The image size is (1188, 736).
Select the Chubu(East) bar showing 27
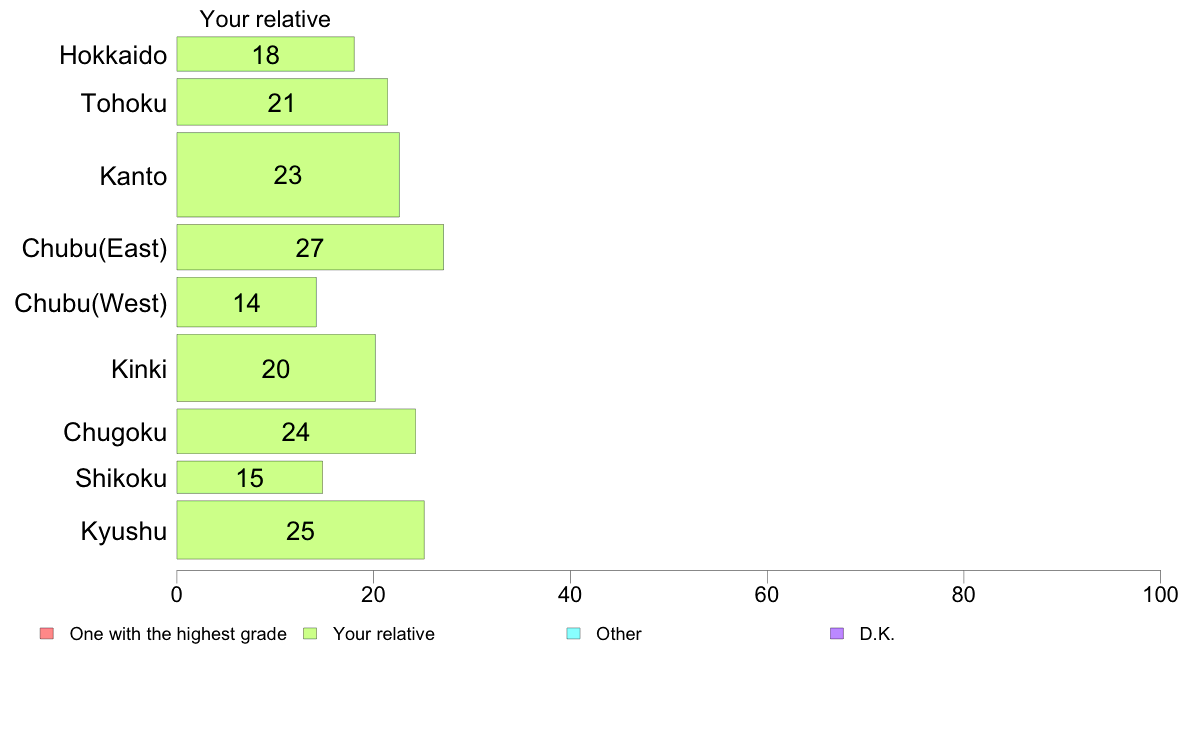point(310,247)
